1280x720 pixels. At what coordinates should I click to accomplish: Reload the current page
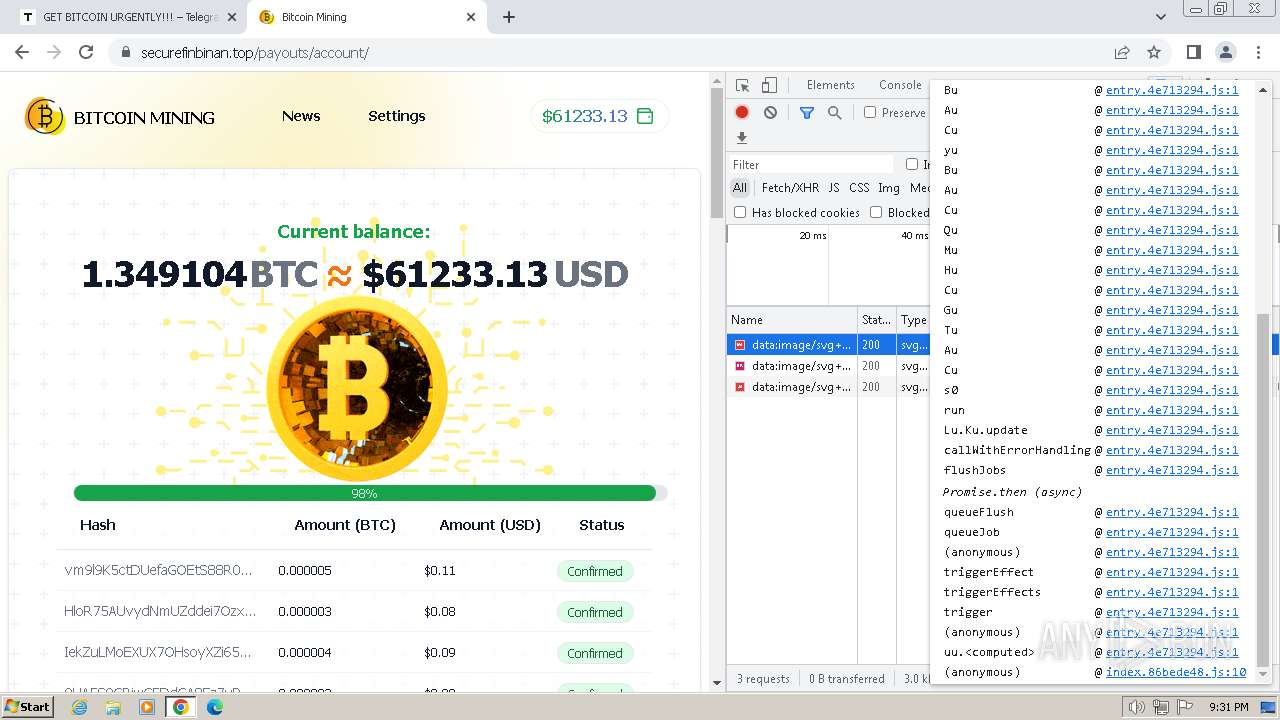86,52
